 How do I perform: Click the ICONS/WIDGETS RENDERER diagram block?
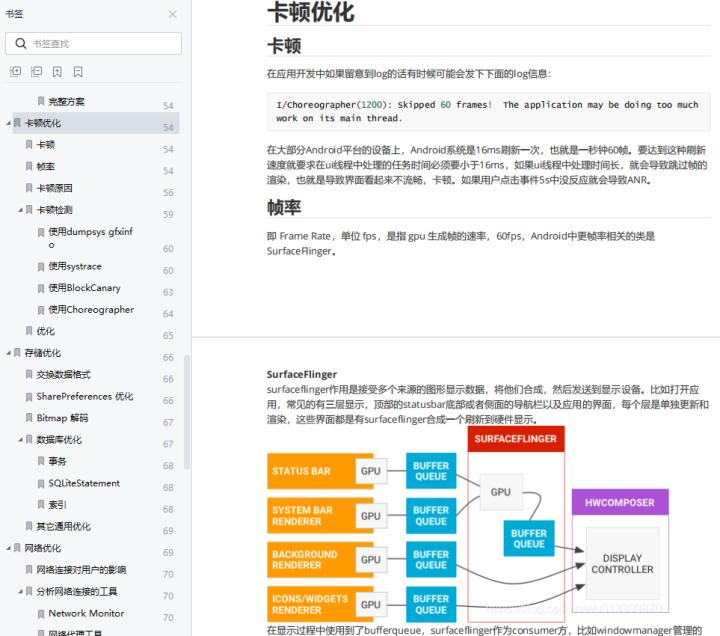point(320,604)
